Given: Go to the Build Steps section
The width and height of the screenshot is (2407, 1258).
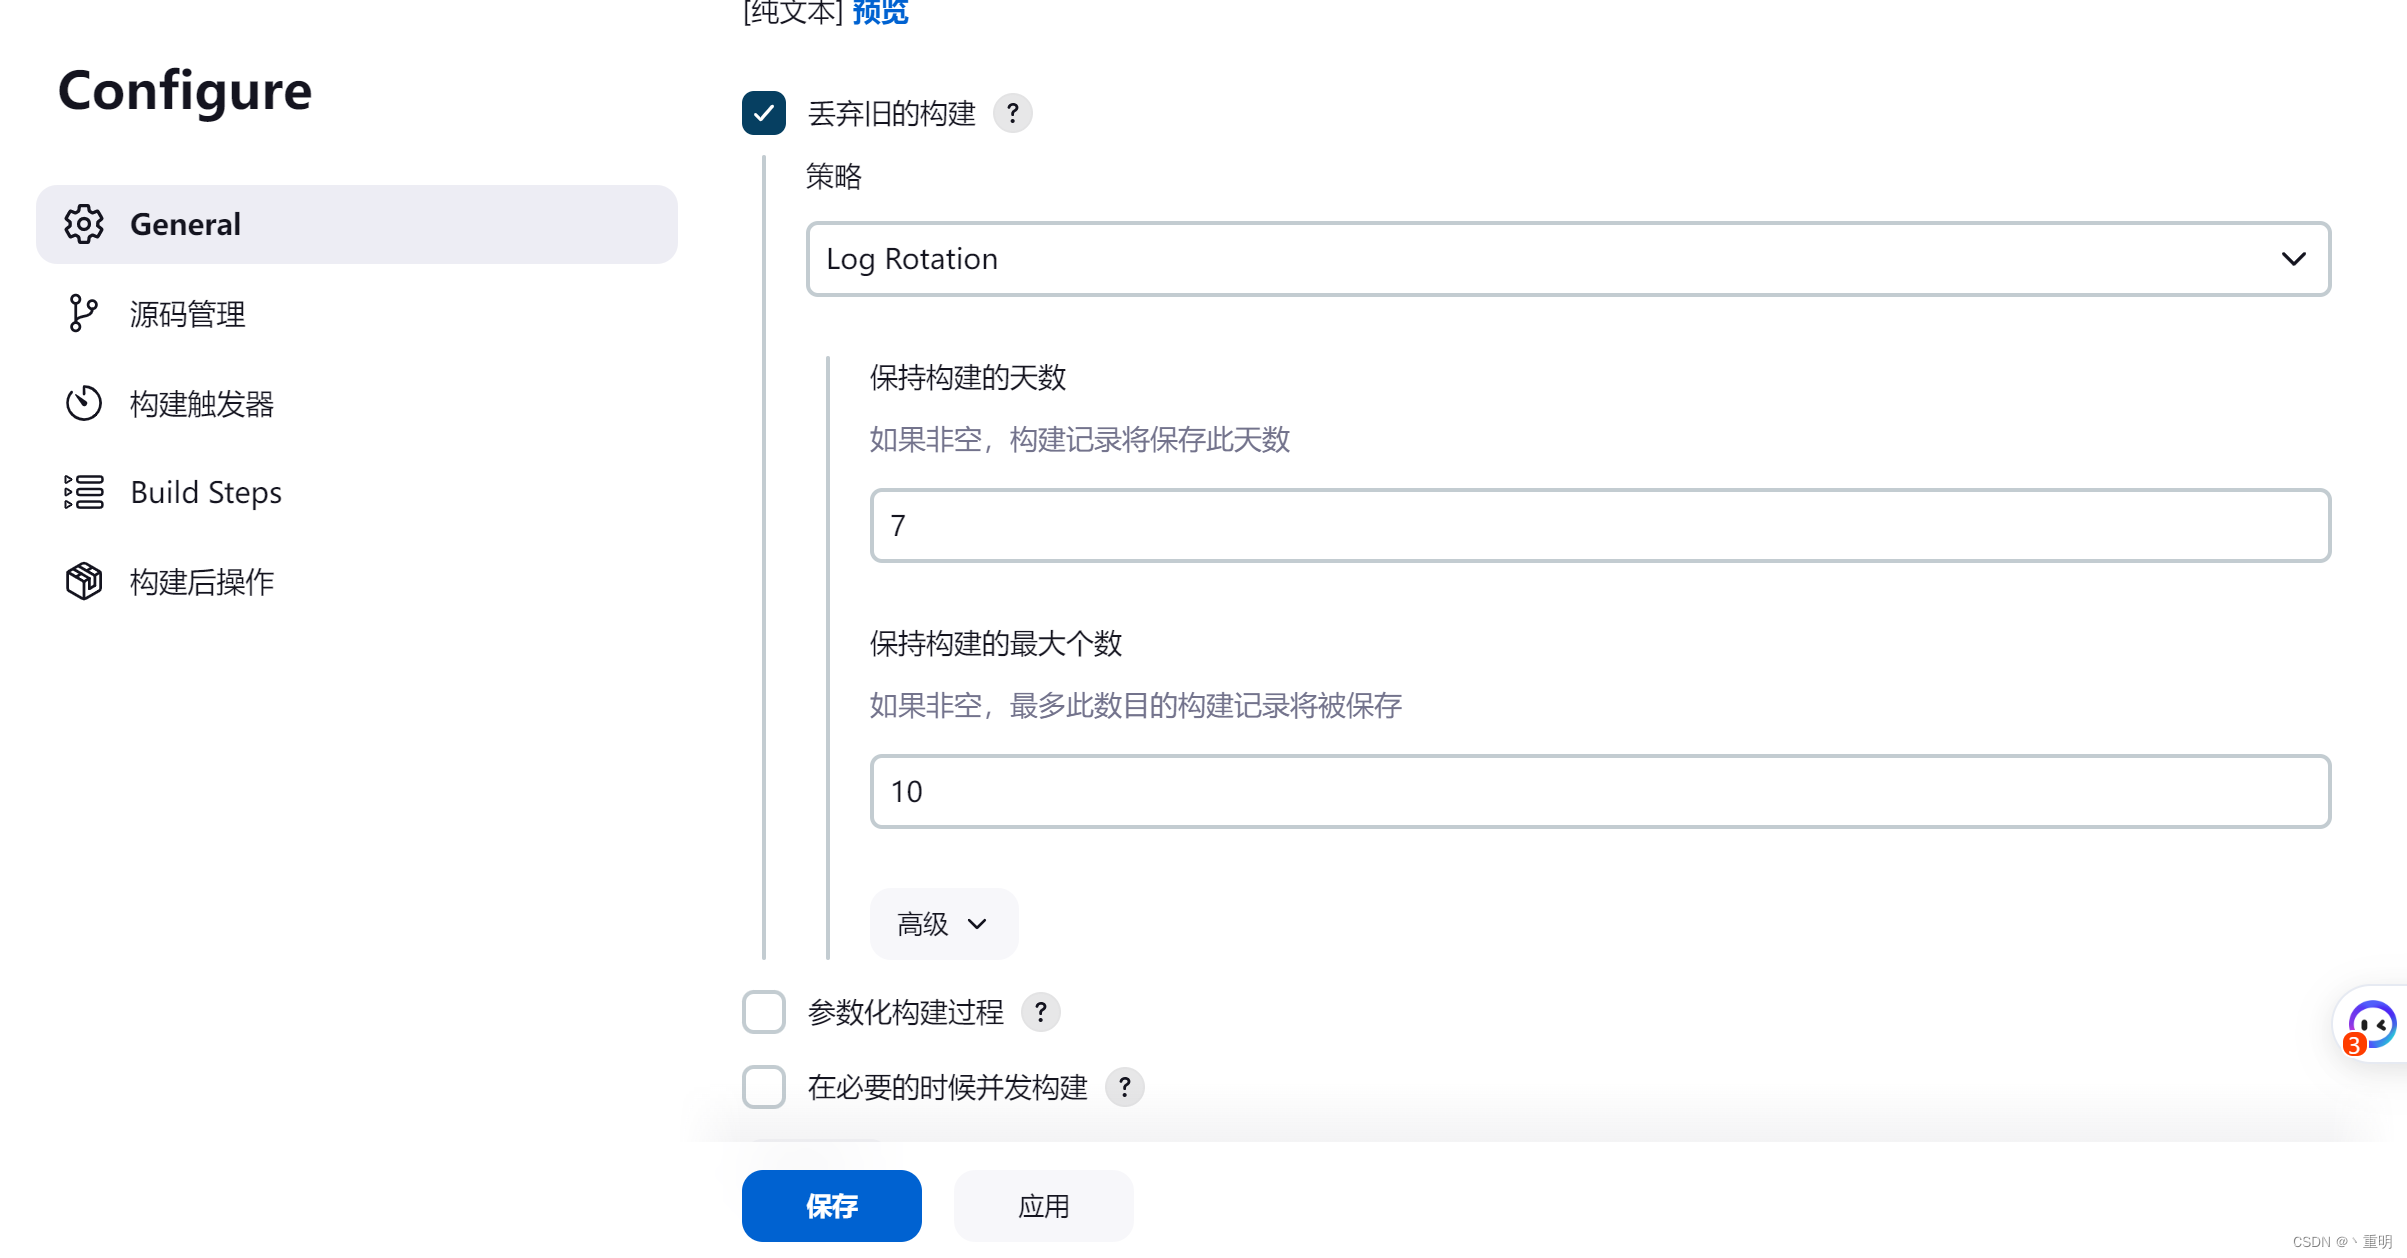Looking at the screenshot, I should [357, 492].
